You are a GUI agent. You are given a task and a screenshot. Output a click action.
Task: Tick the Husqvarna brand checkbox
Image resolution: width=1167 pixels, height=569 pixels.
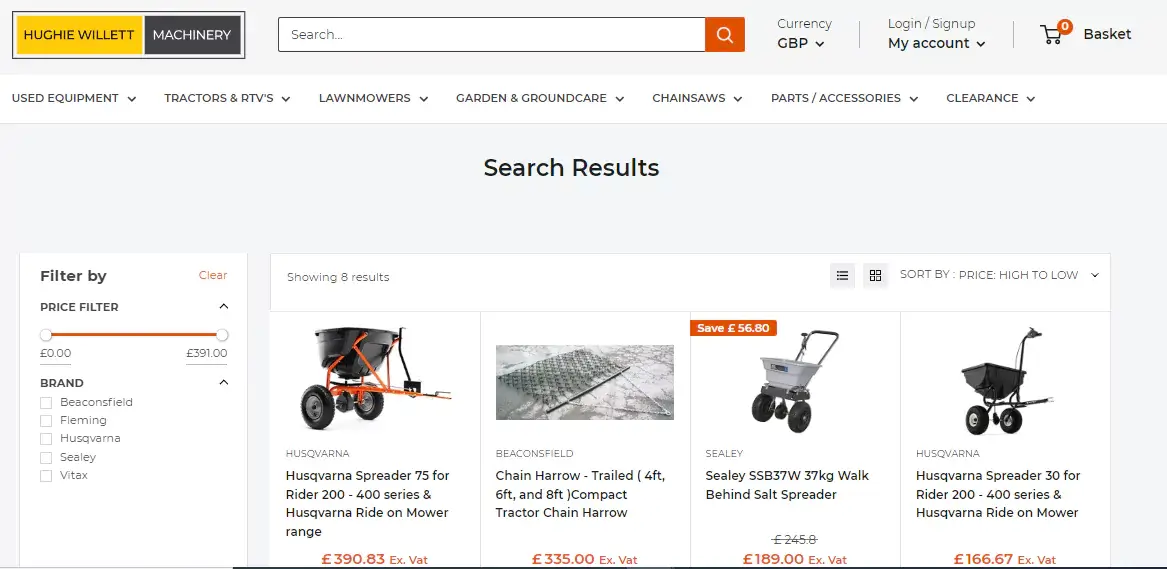click(46, 439)
